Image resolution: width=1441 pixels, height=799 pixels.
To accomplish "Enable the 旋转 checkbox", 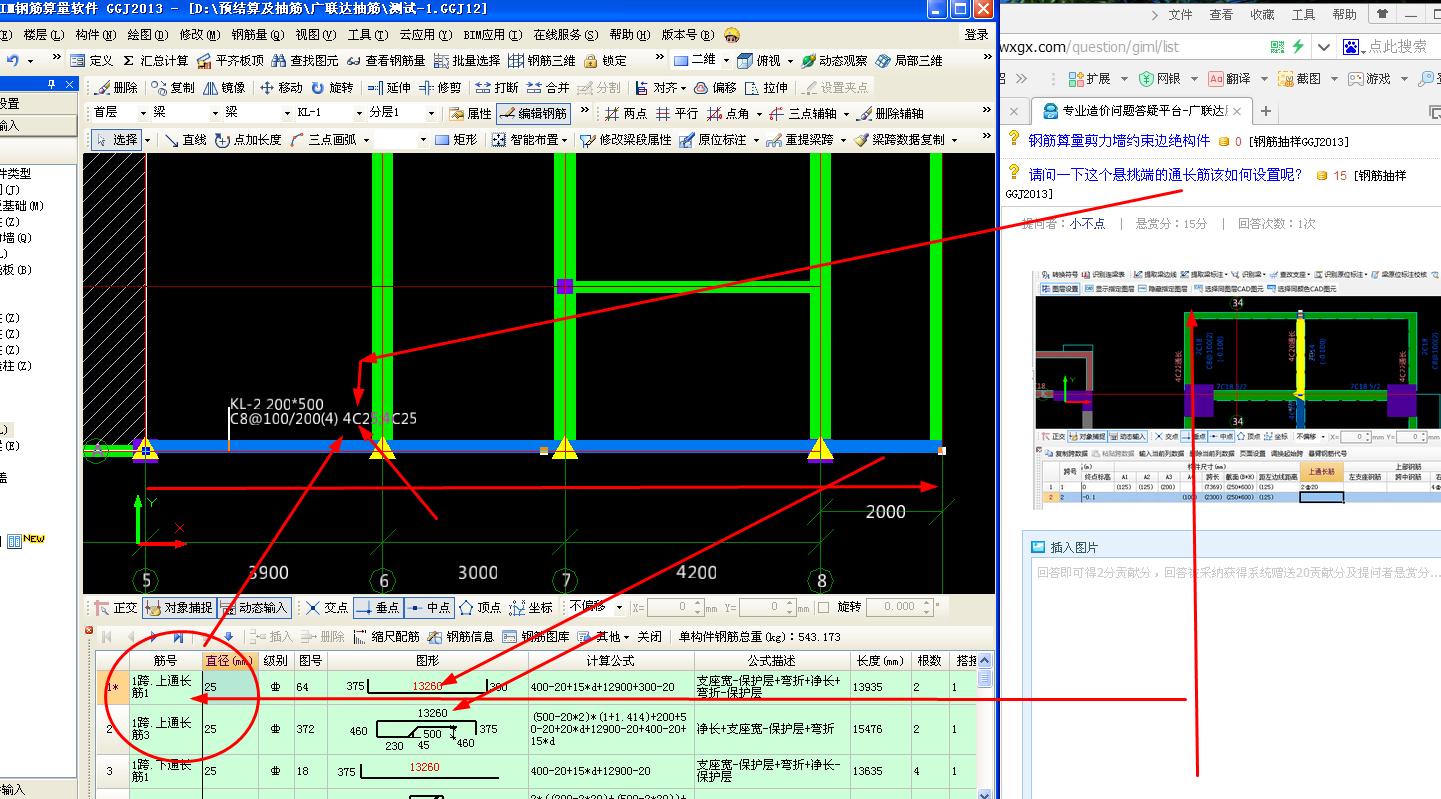I will tap(823, 607).
